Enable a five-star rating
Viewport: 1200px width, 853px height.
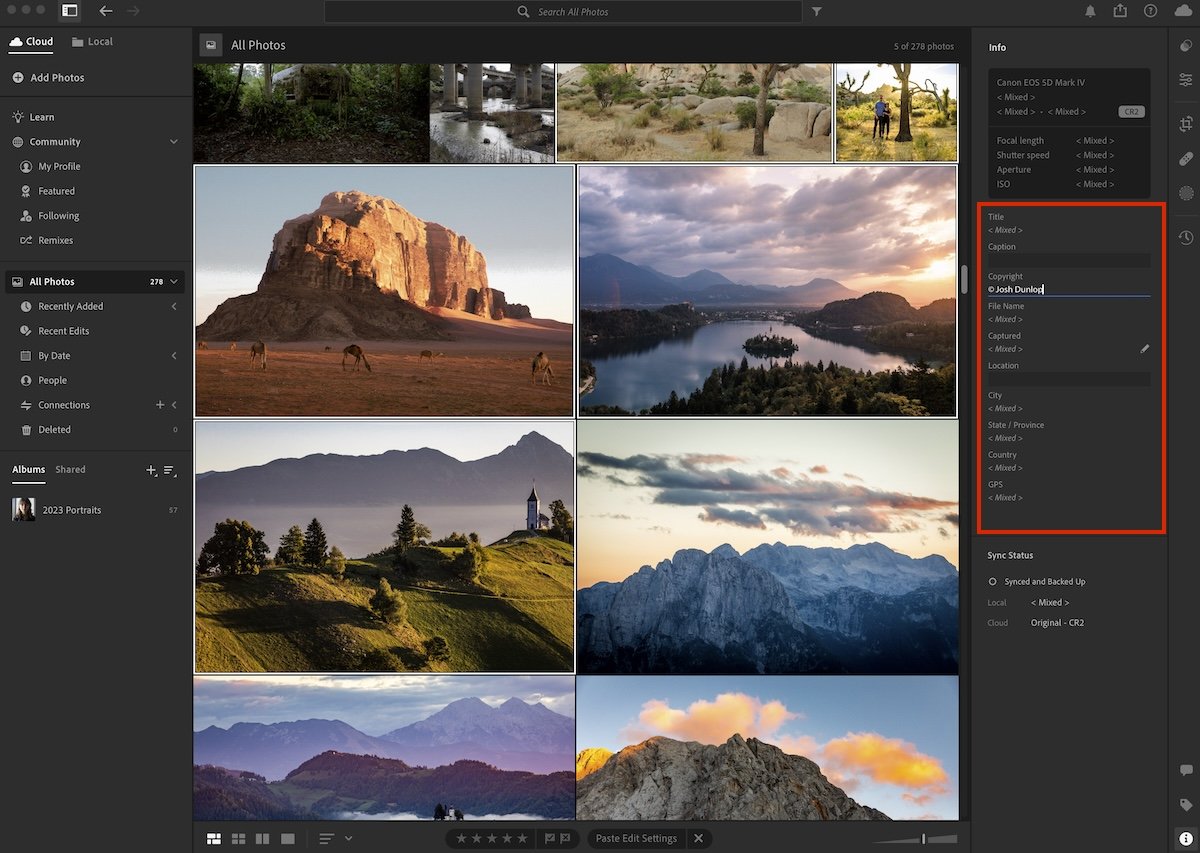pos(521,838)
